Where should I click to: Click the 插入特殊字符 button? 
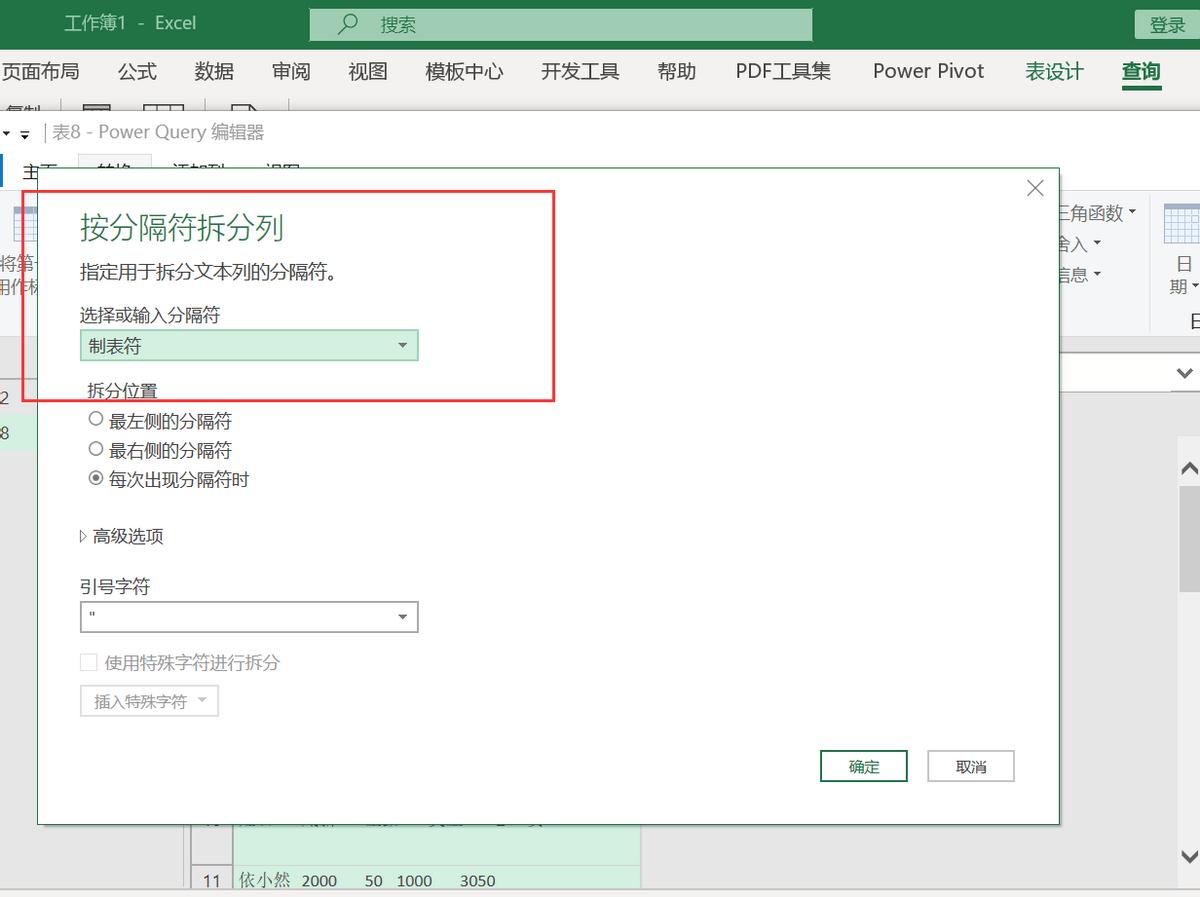[x=148, y=700]
